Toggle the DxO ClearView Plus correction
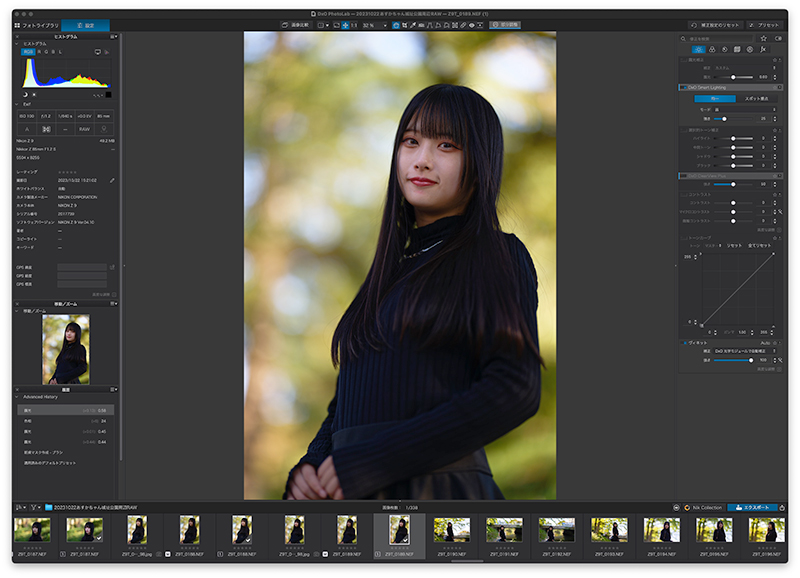 pos(683,176)
